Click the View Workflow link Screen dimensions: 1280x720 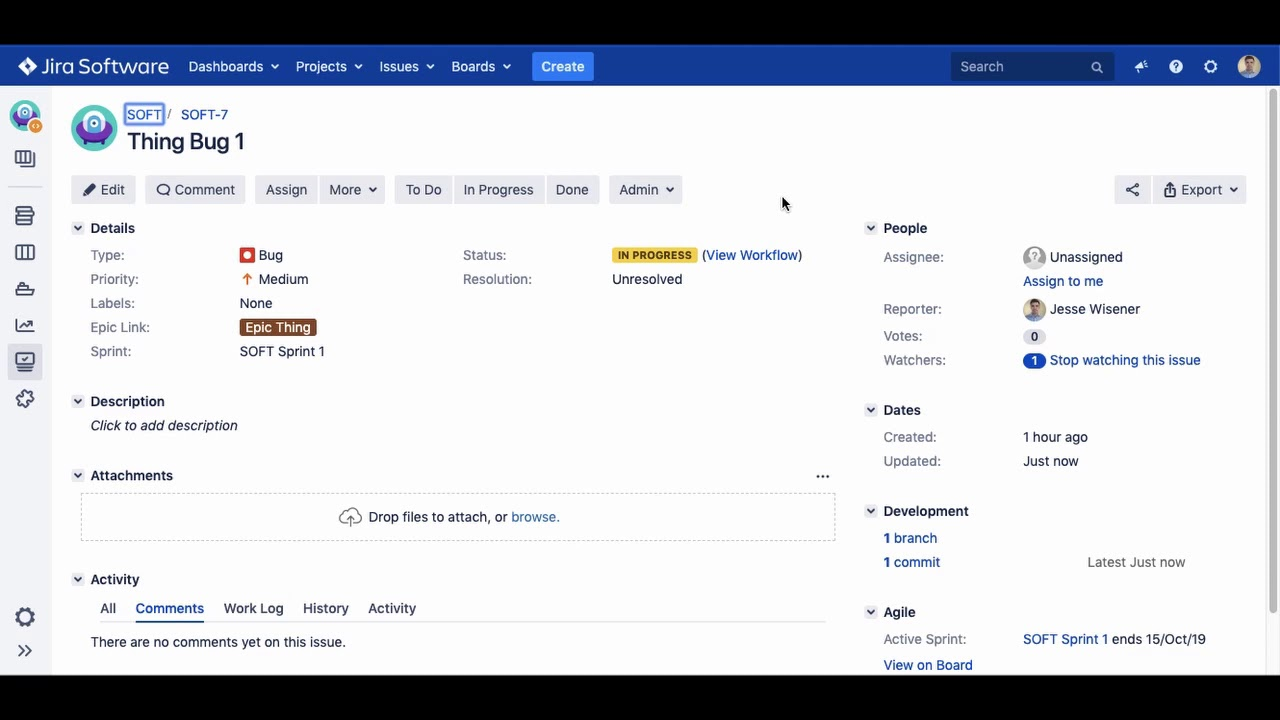752,256
